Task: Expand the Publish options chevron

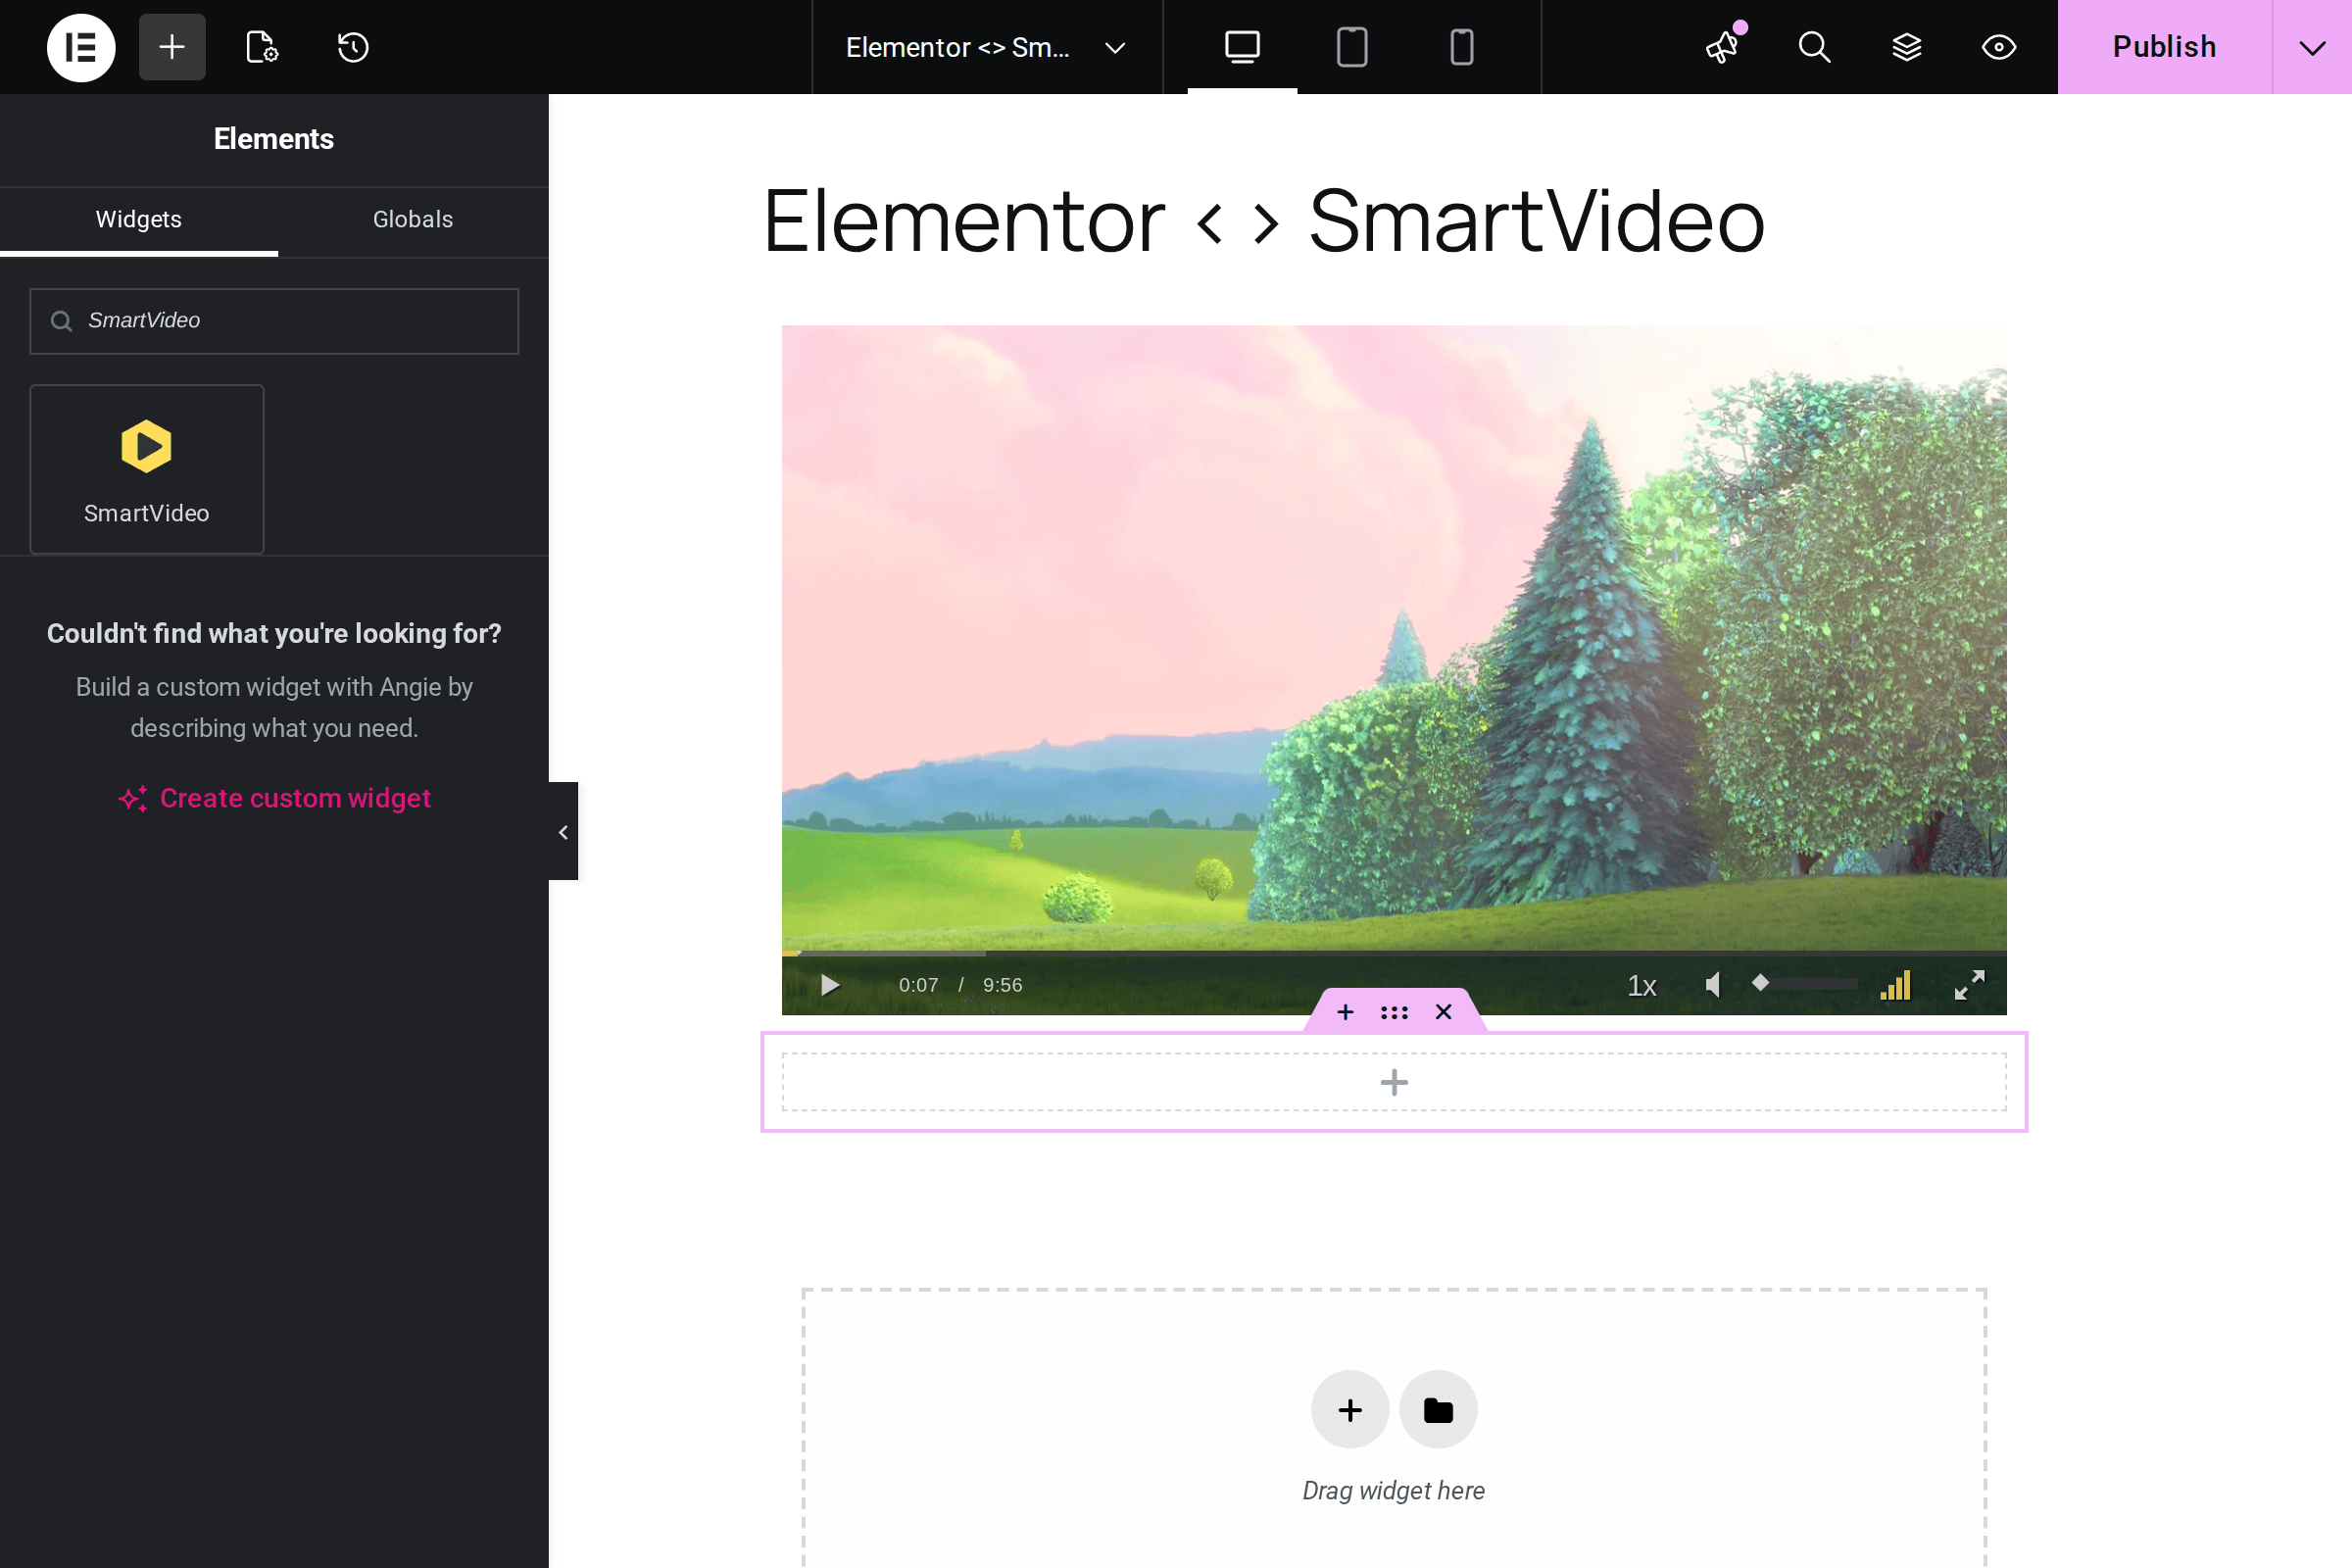Action: pos(2310,47)
